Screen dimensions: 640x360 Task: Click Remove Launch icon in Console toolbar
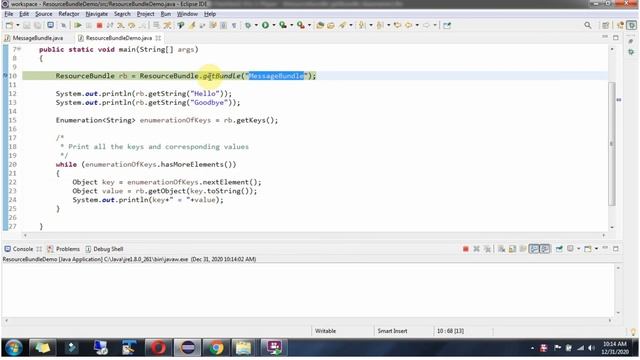tap(476, 249)
